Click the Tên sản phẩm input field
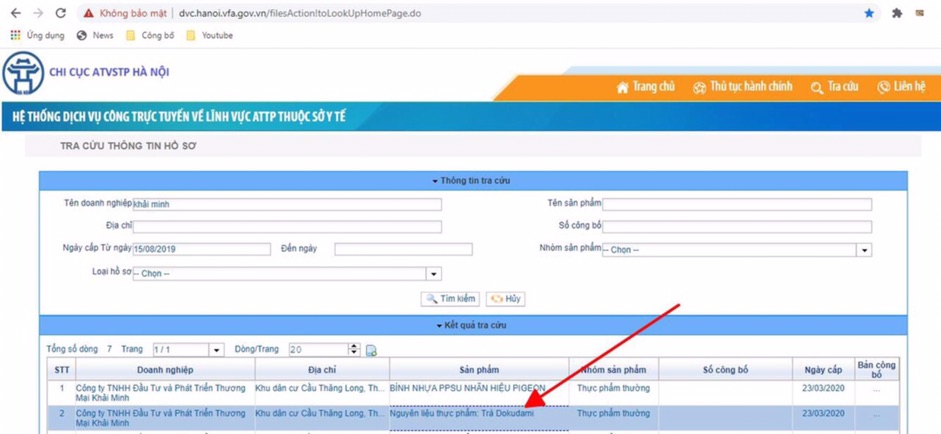 (736, 204)
